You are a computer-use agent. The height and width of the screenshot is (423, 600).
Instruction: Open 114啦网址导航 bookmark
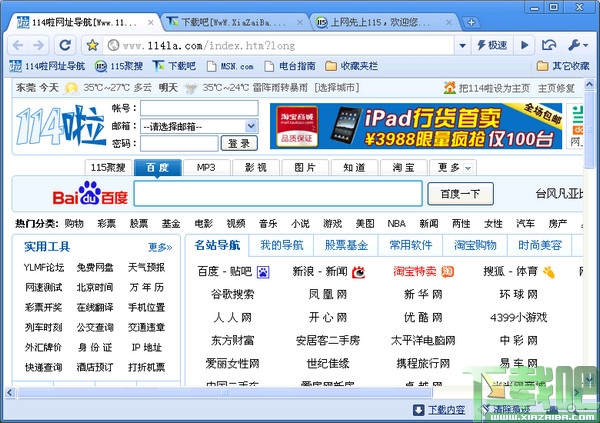47,66
